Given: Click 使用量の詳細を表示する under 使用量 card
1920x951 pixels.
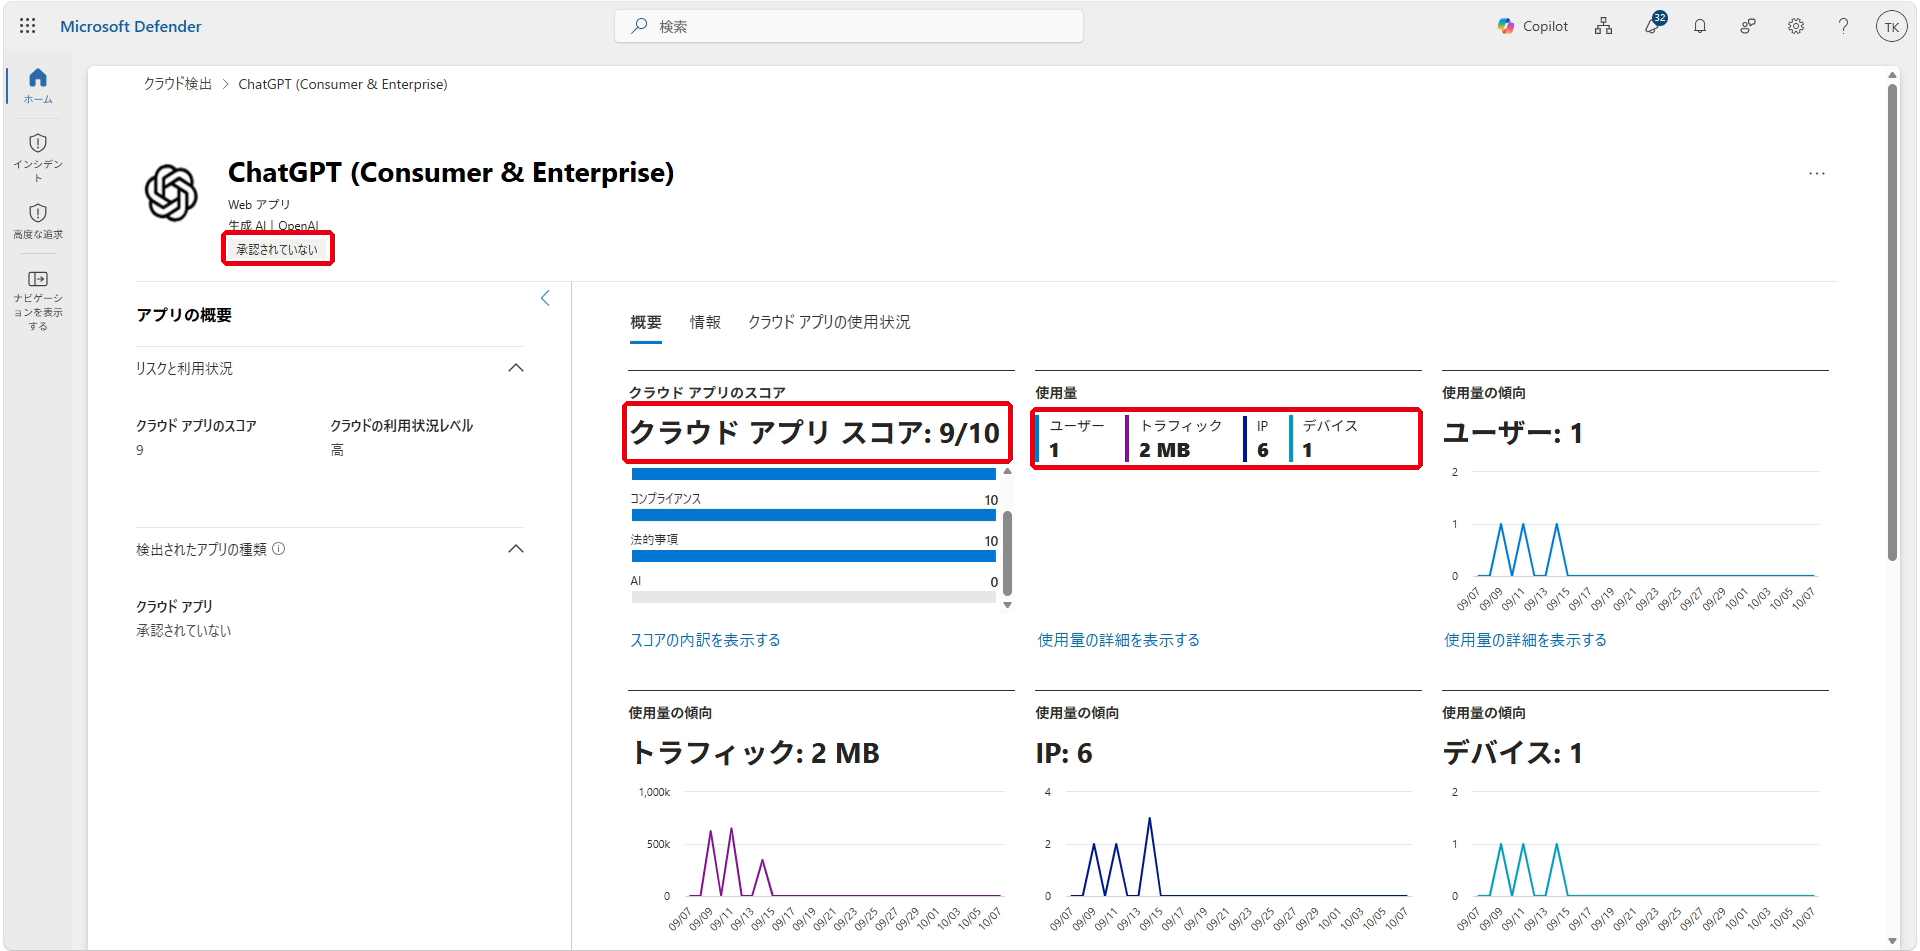Looking at the screenshot, I should [x=1118, y=640].
